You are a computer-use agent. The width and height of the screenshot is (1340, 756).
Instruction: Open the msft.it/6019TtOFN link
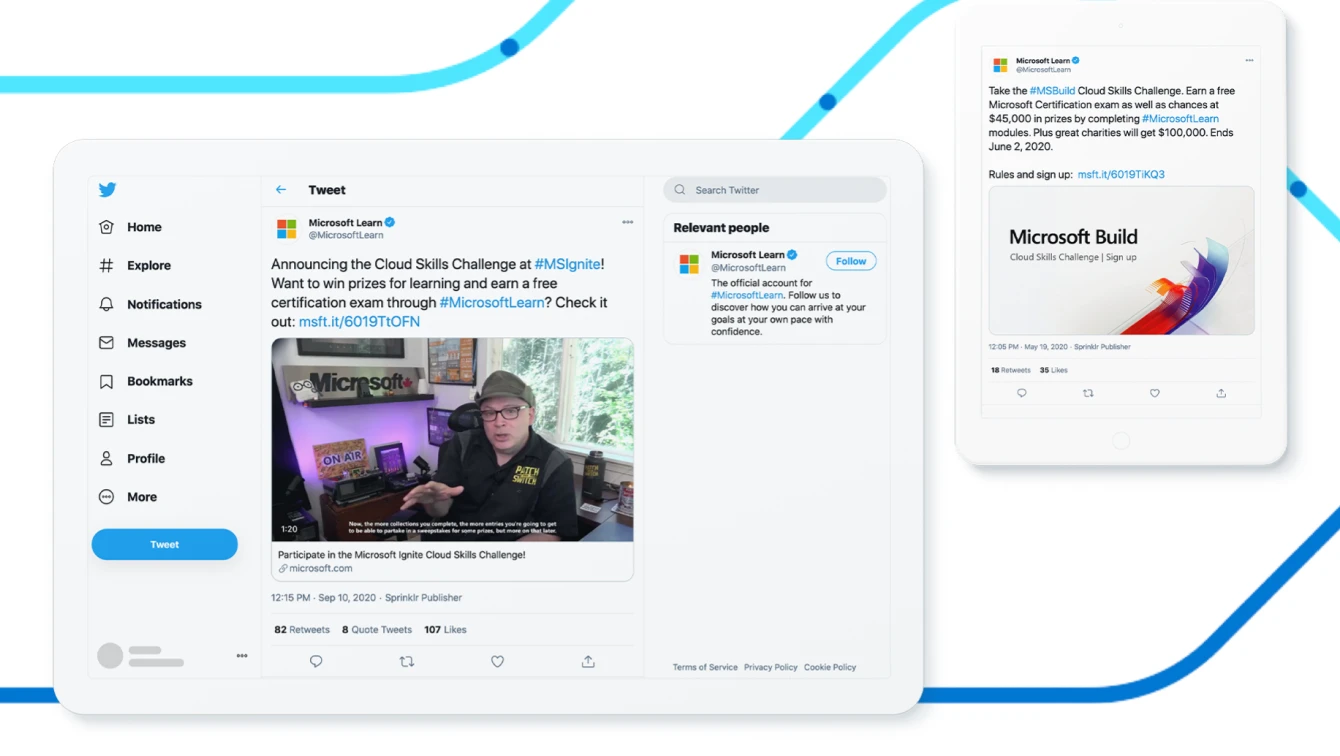pos(359,321)
